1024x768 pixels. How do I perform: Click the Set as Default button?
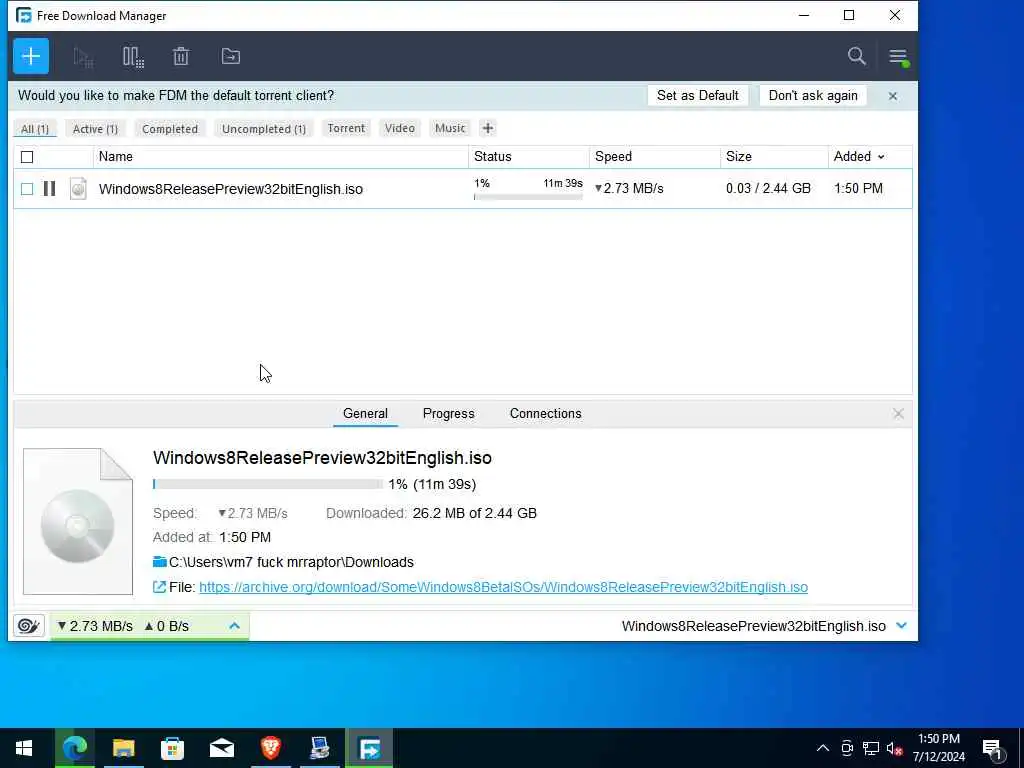[x=697, y=95]
